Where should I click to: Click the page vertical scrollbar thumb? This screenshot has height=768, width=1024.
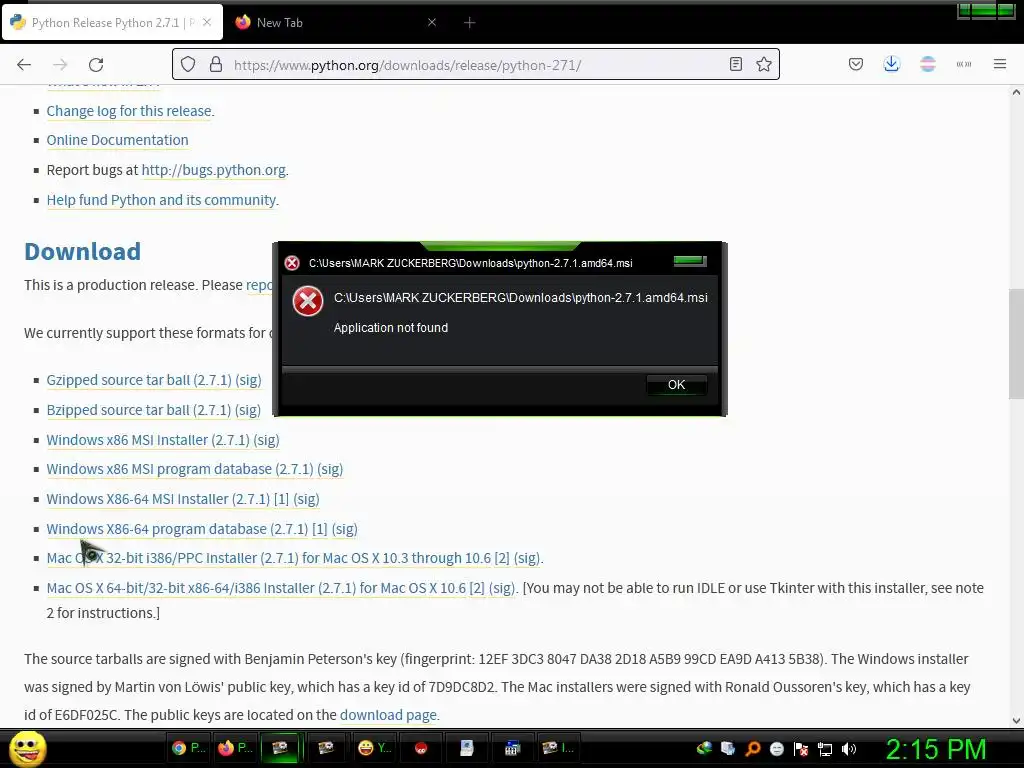[x=1016, y=344]
